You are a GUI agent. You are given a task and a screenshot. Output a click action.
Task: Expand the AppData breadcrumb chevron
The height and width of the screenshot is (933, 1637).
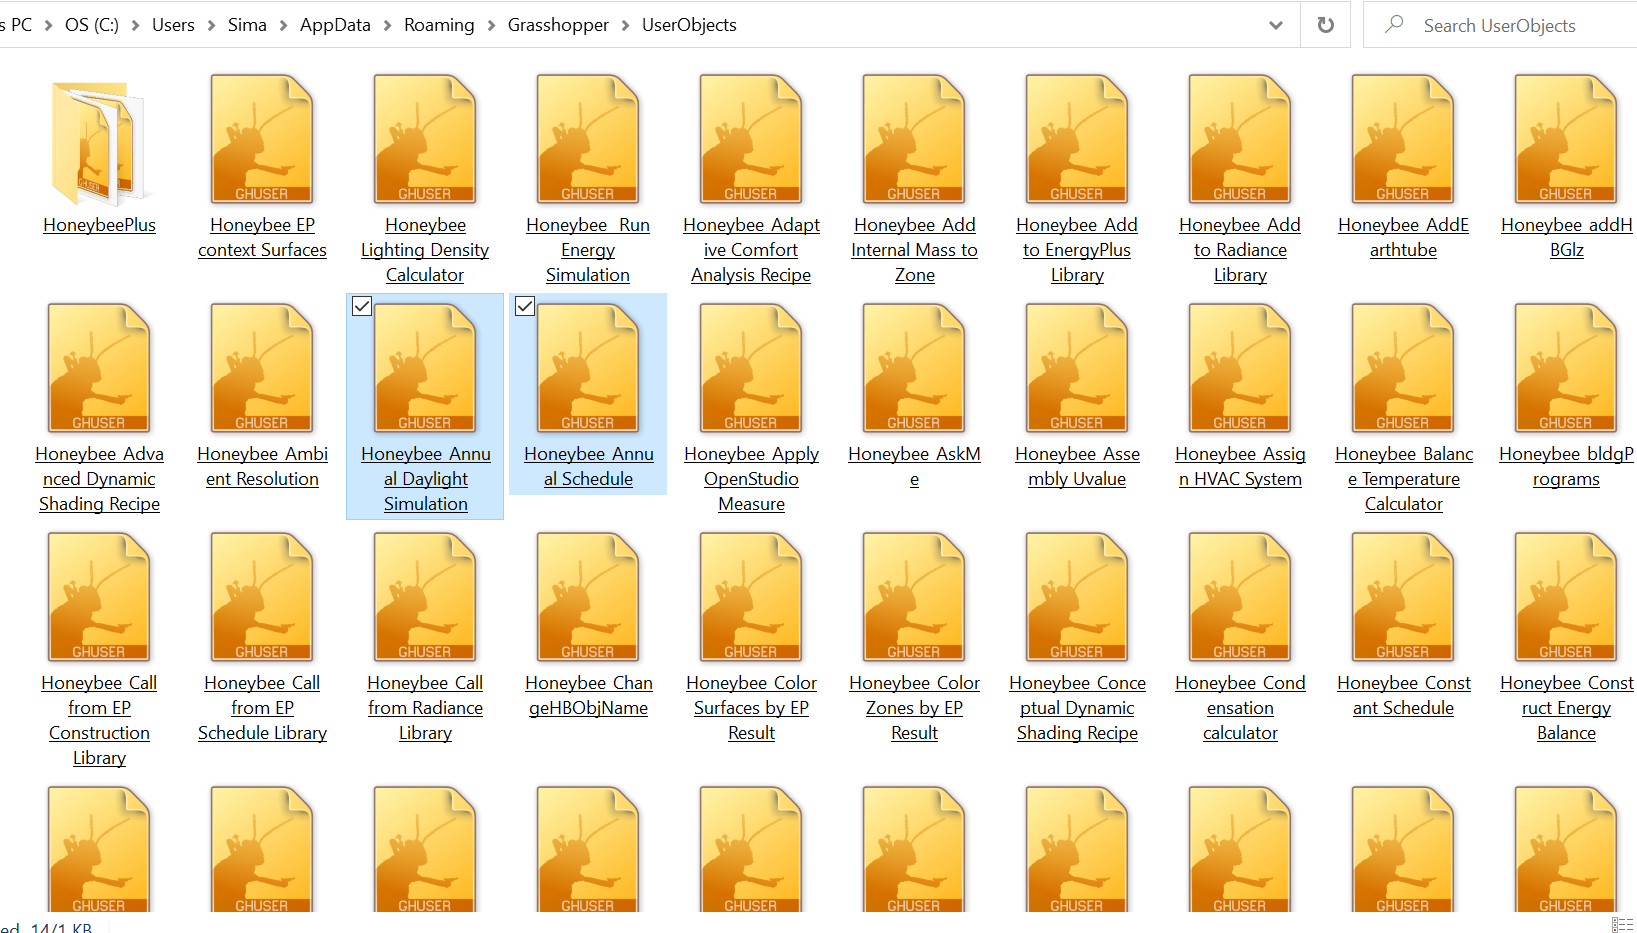coord(387,25)
